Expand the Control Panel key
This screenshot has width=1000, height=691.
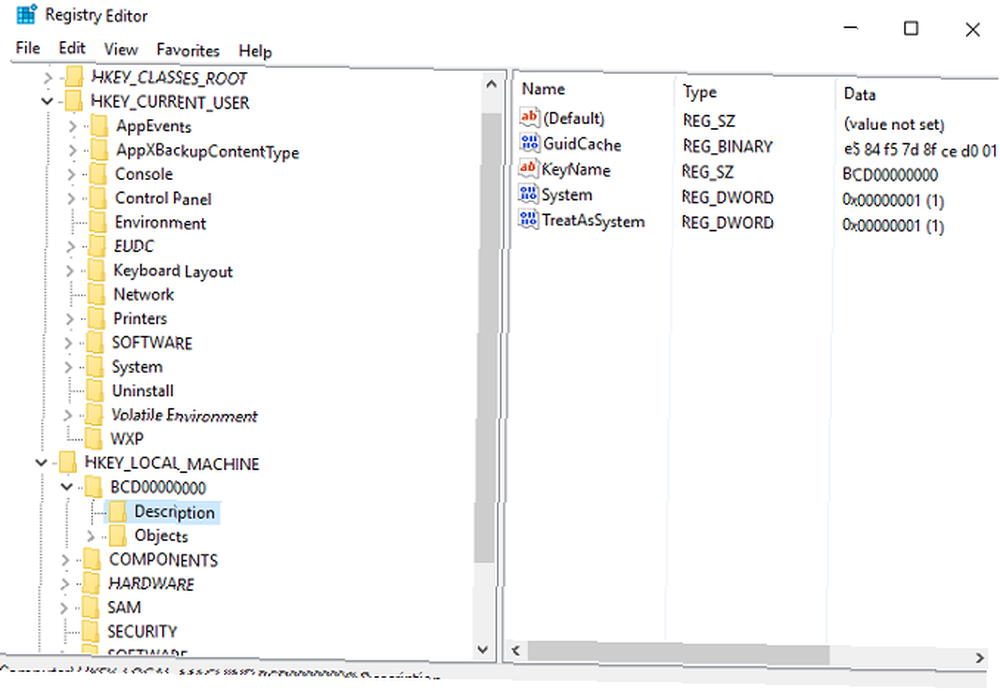[71, 198]
